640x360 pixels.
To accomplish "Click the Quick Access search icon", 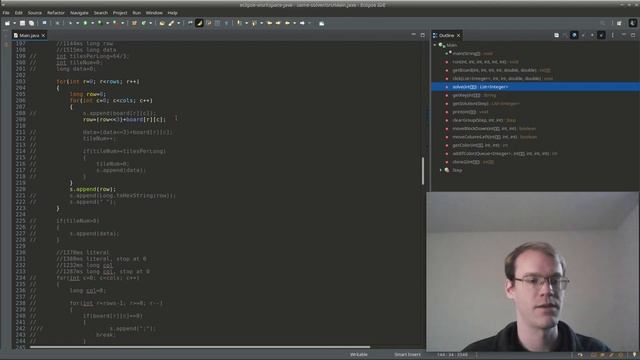I will coord(602,23).
